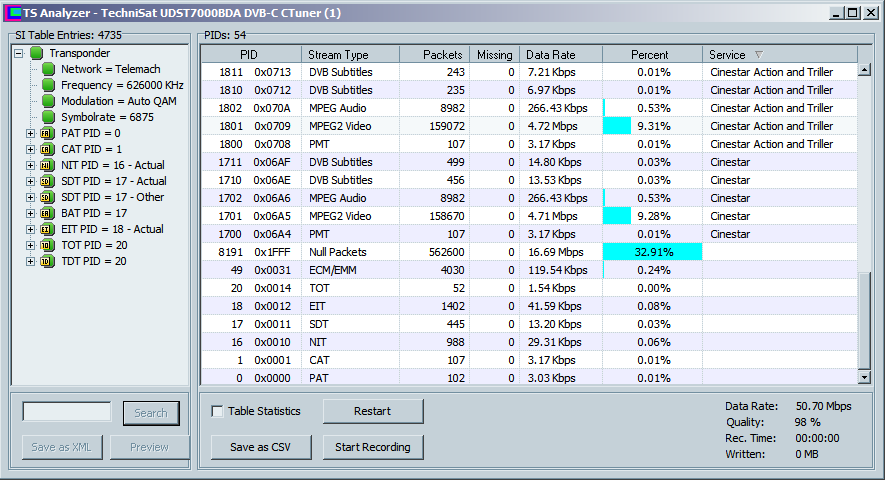Select the Null Packets row text
This screenshot has height=480, width=885.
[x=338, y=252]
